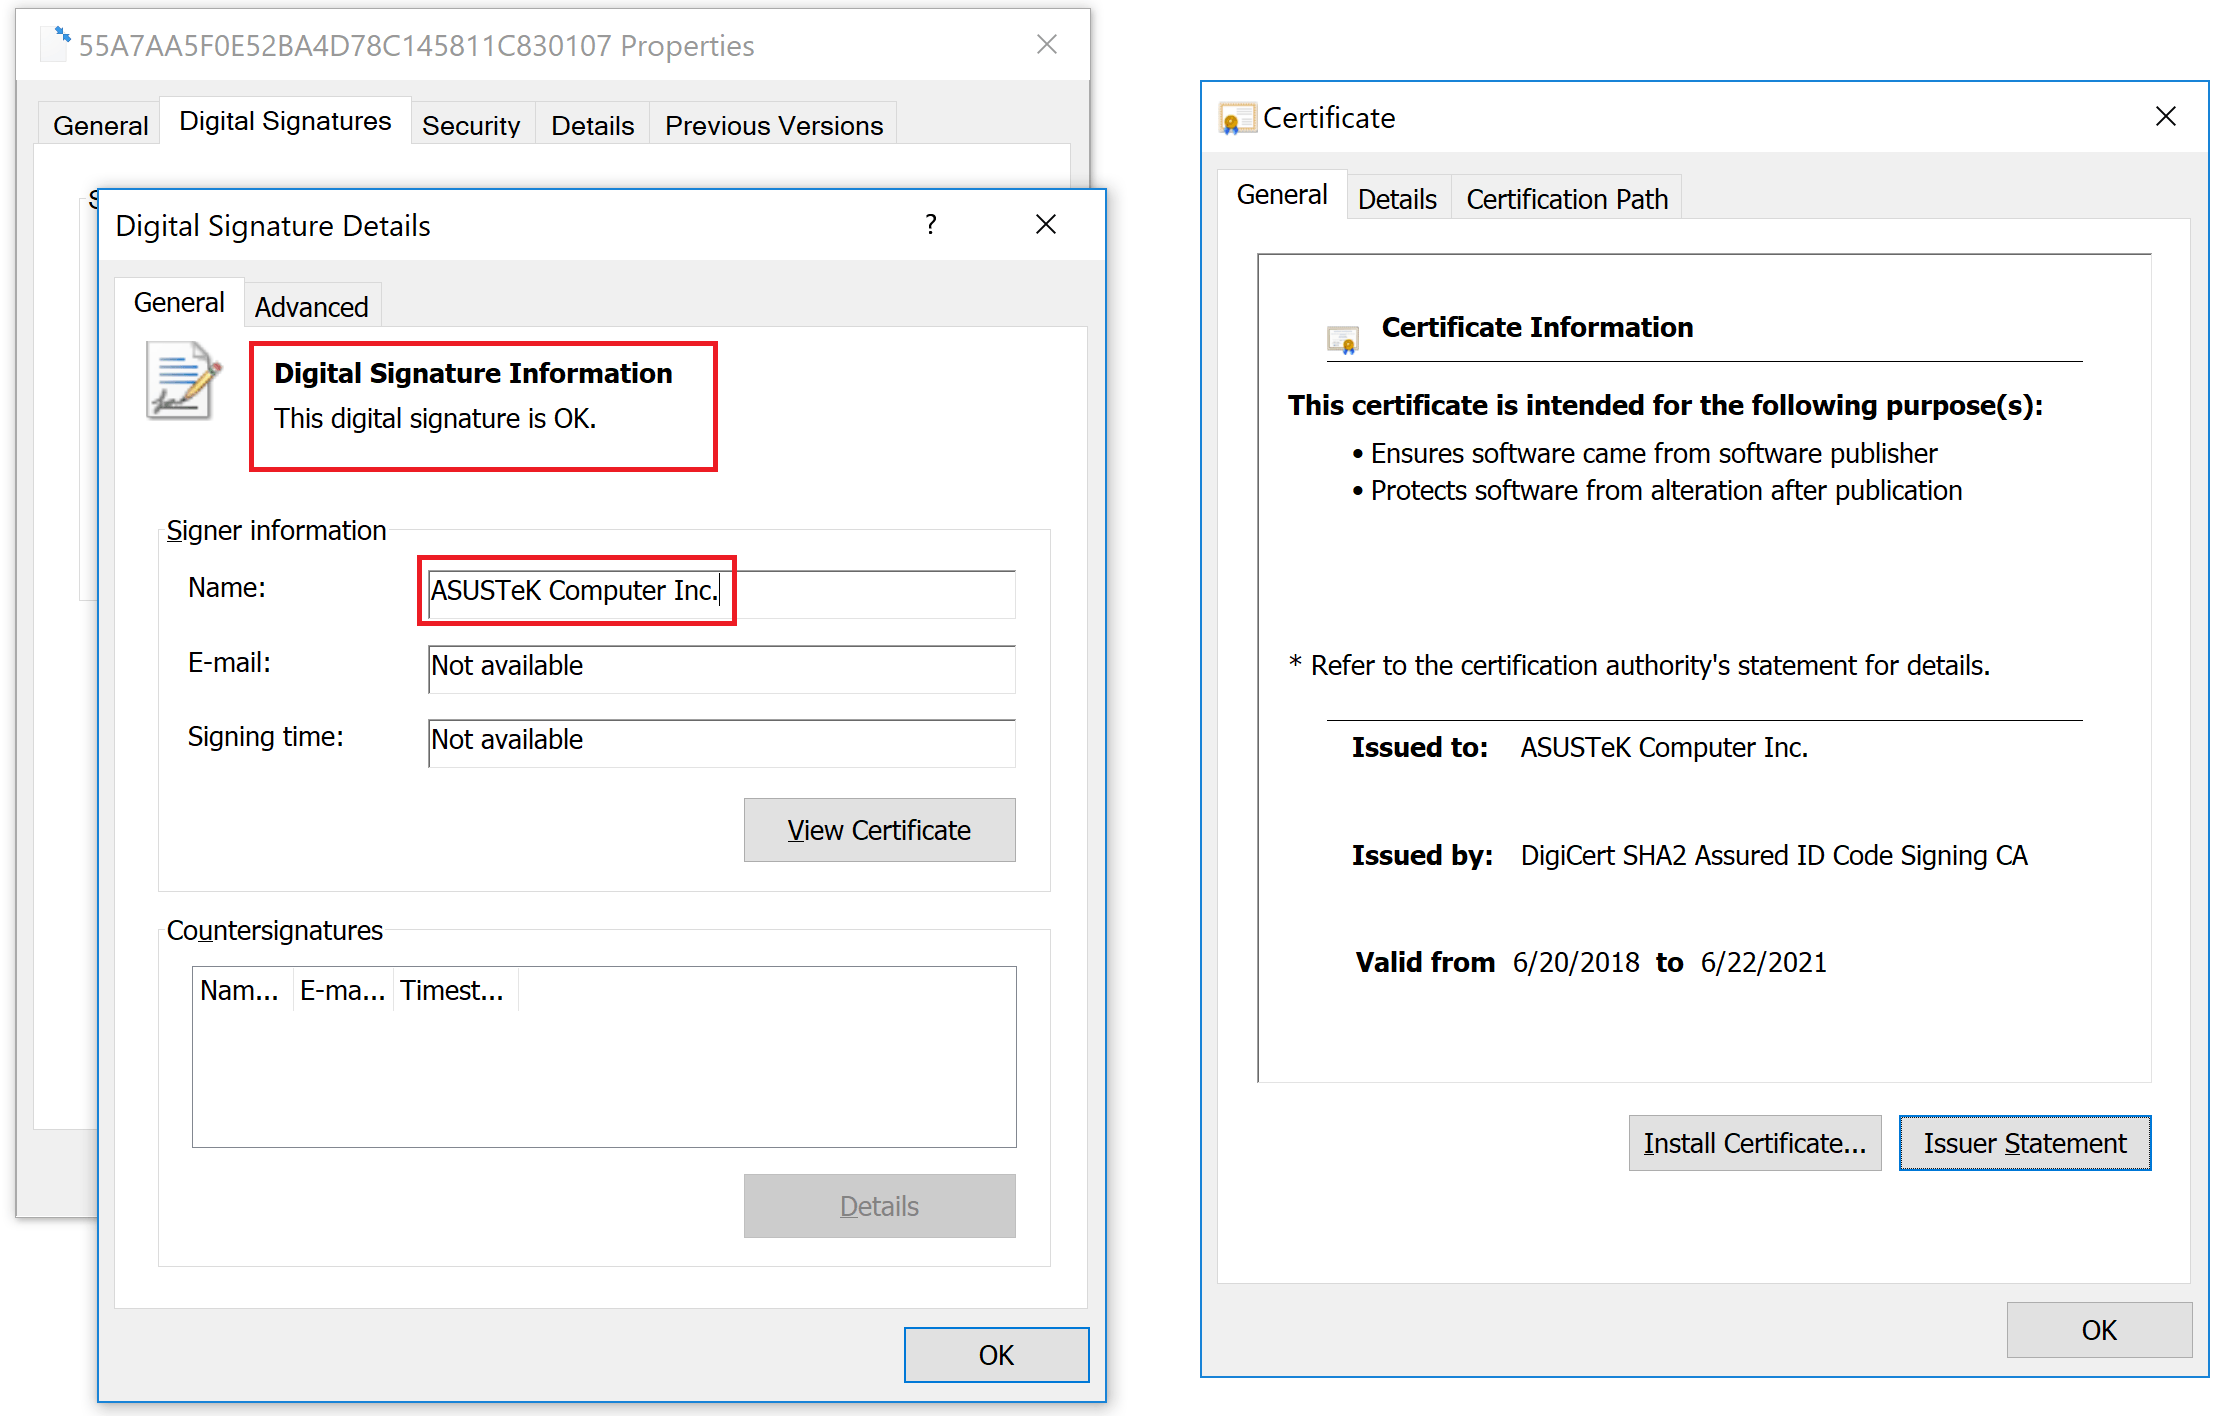This screenshot has width=2232, height=1416.
Task: Click the Details tab in Certificate window
Action: pos(1394,199)
